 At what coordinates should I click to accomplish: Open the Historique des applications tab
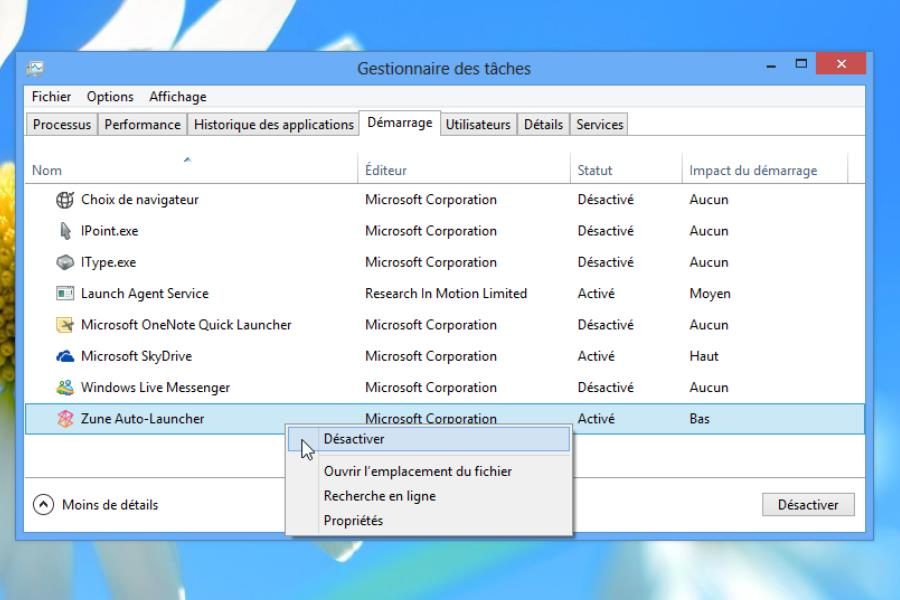pyautogui.click(x=273, y=125)
